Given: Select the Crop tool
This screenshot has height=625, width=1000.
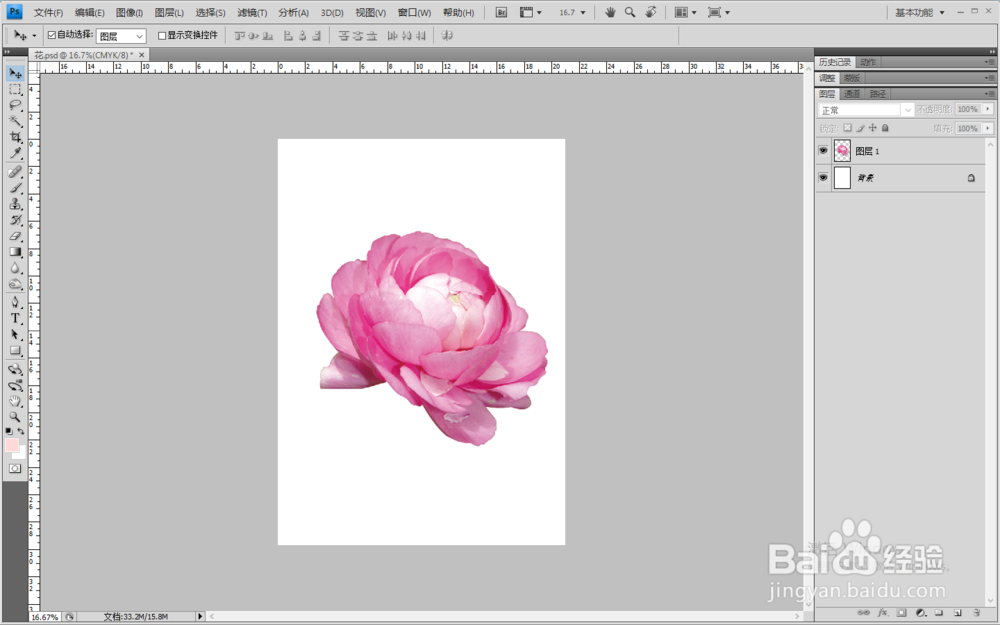Looking at the screenshot, I should 15,137.
